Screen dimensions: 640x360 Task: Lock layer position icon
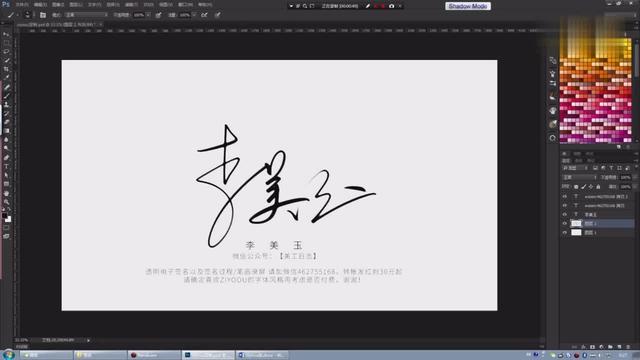tap(591, 187)
